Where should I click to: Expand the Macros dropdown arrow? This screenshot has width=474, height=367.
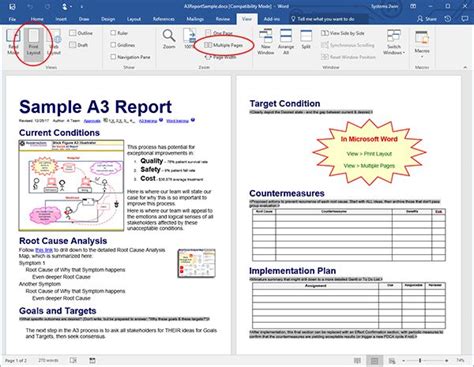(422, 56)
